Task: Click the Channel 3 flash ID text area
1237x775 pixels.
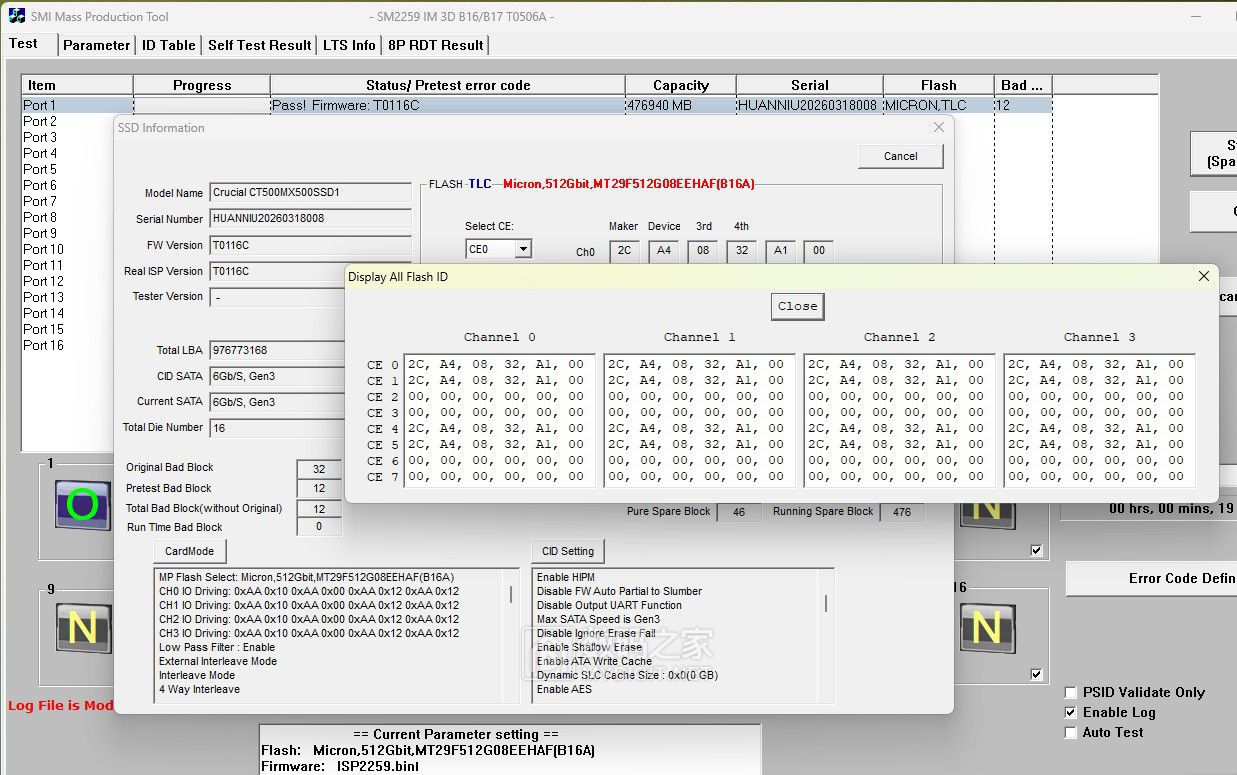Action: 1100,420
